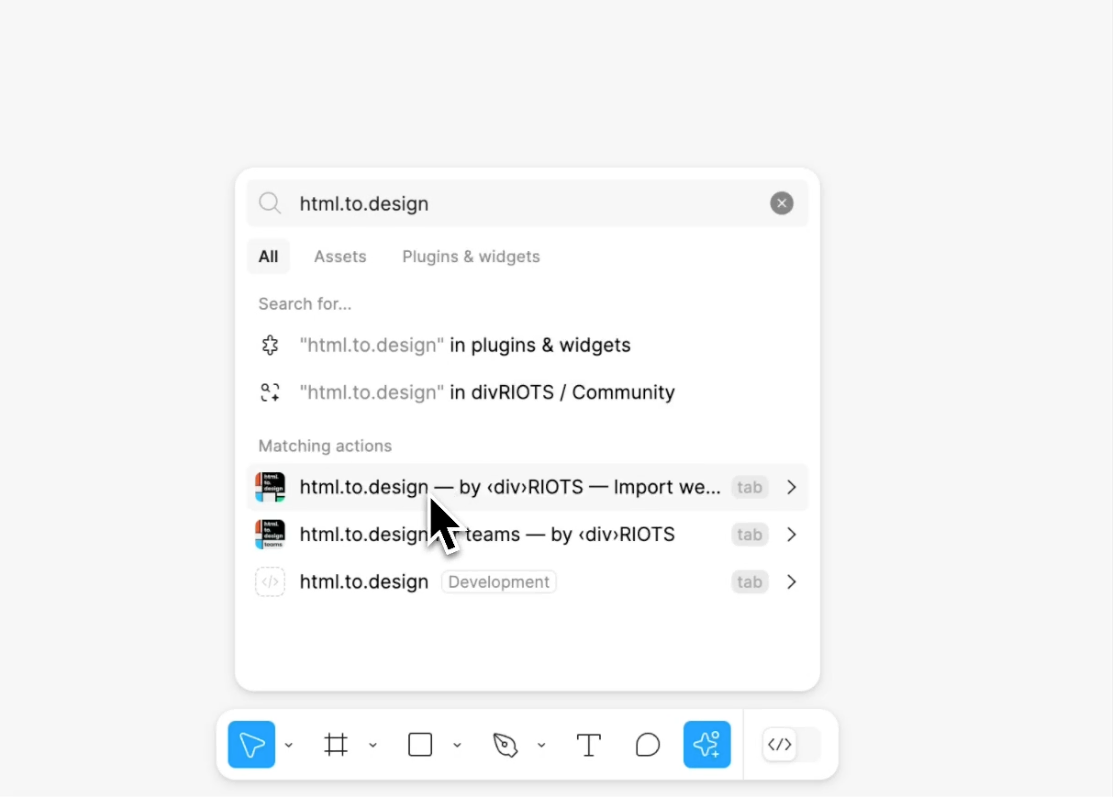Clear the search field text
Image resolution: width=1113 pixels, height=797 pixels.
pyautogui.click(x=782, y=203)
